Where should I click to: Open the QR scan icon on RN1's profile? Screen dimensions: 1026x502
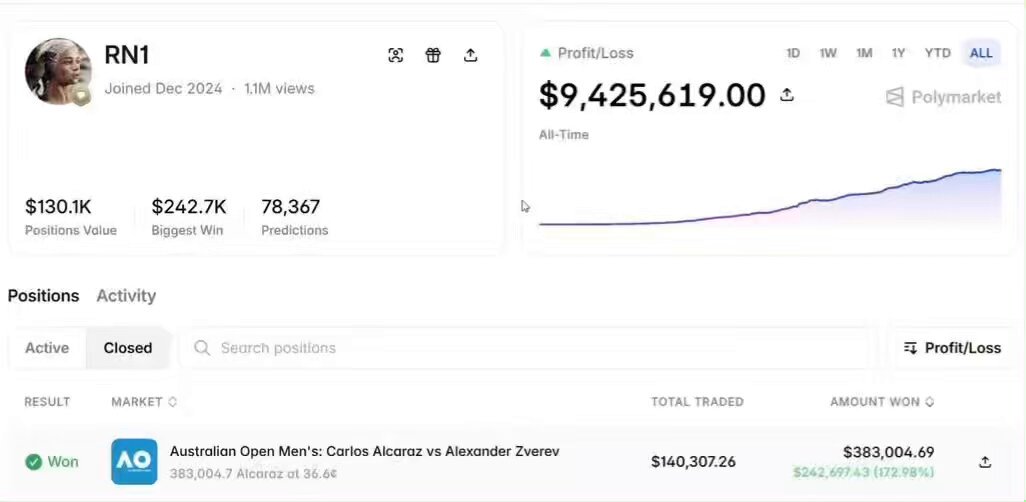pyautogui.click(x=395, y=56)
